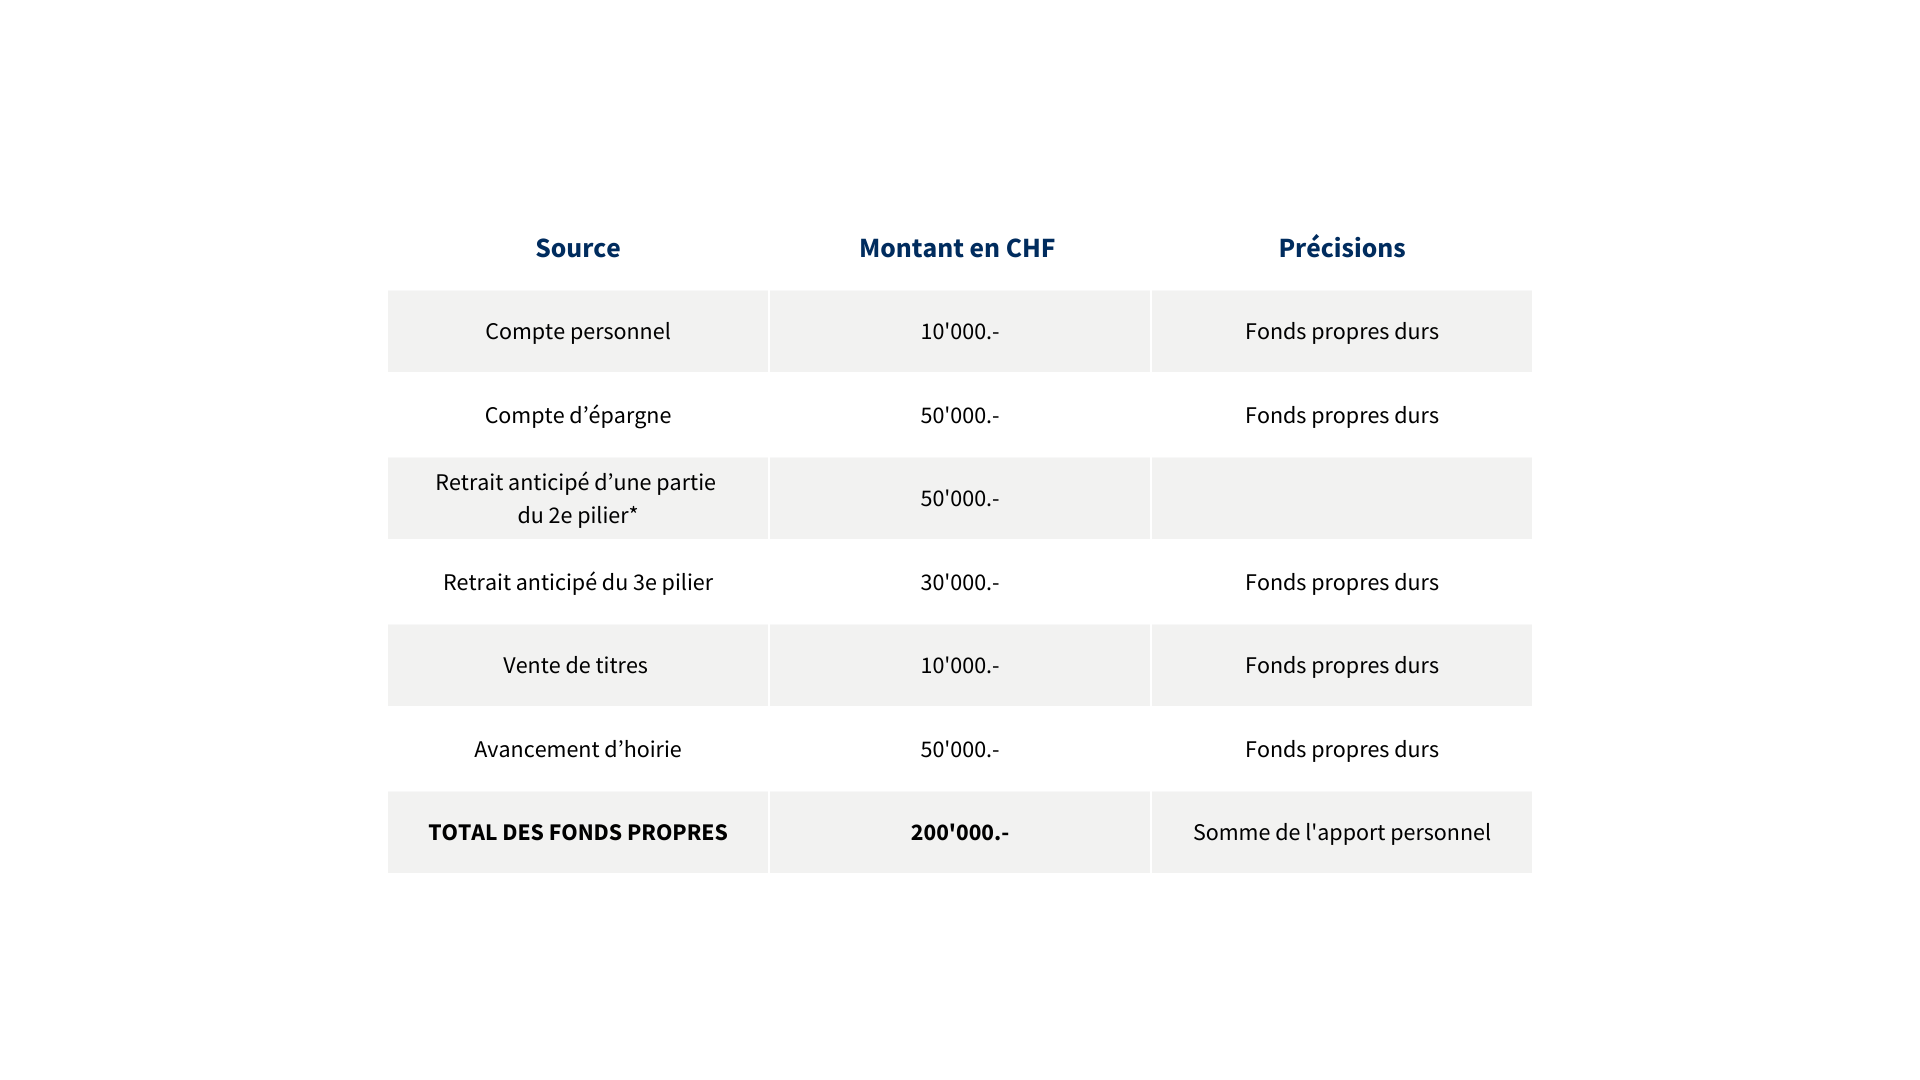Screen dimensions: 1920x1080
Task: Click the 200'000.- total amount
Action: [959, 832]
